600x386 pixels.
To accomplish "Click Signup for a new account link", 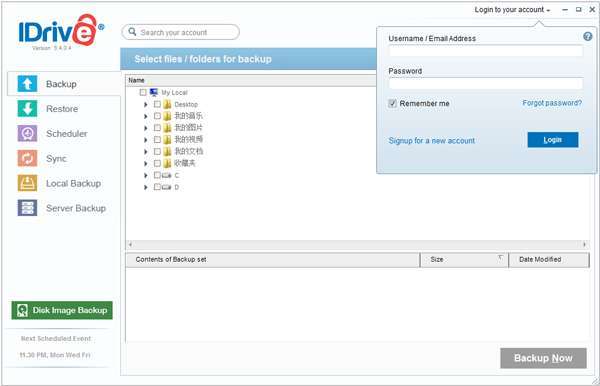I will pos(432,141).
